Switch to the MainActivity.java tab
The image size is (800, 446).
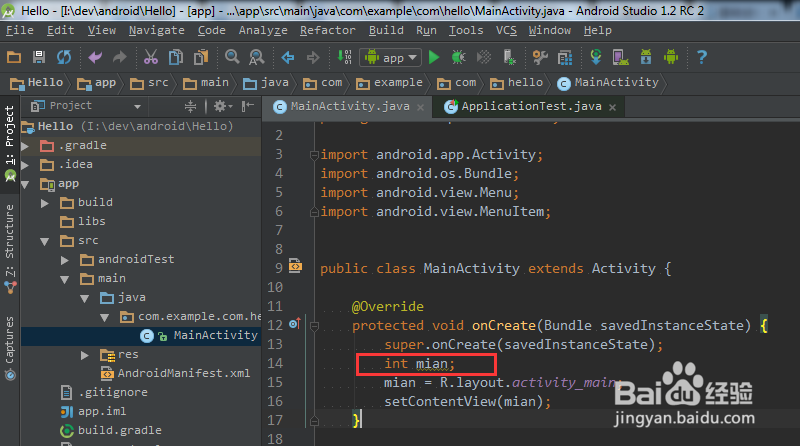point(349,107)
